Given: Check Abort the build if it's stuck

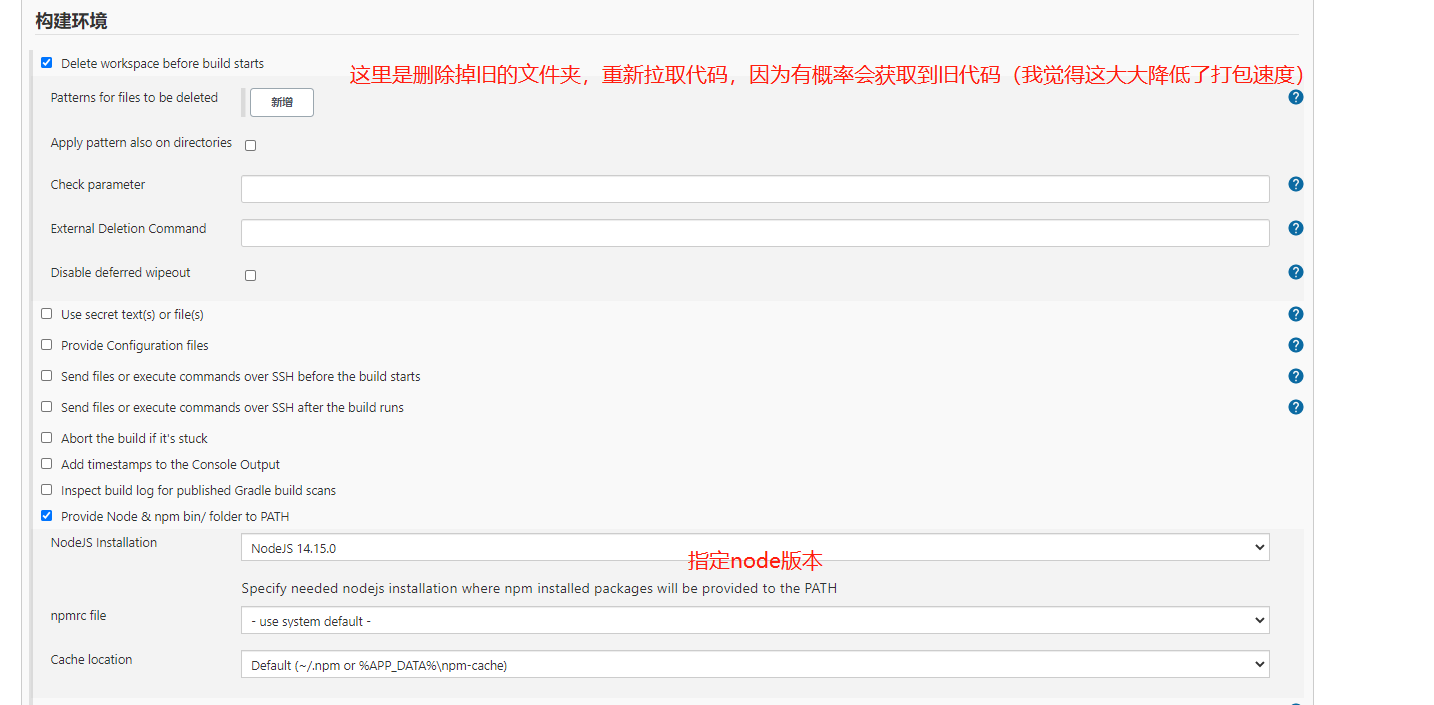Looking at the screenshot, I should click(x=46, y=438).
